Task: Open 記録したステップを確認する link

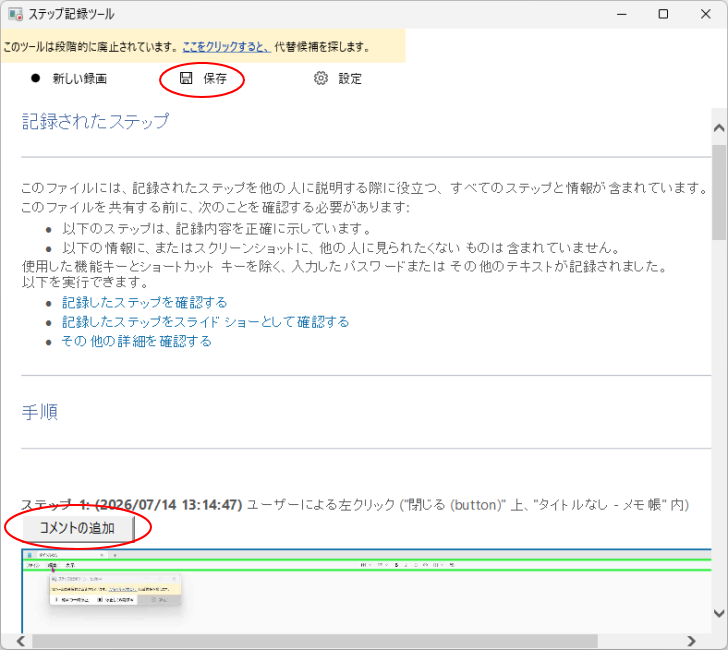Action: [x=144, y=303]
